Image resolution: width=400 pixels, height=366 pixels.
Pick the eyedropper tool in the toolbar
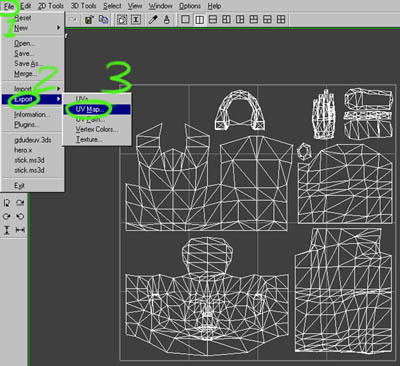[x=153, y=20]
